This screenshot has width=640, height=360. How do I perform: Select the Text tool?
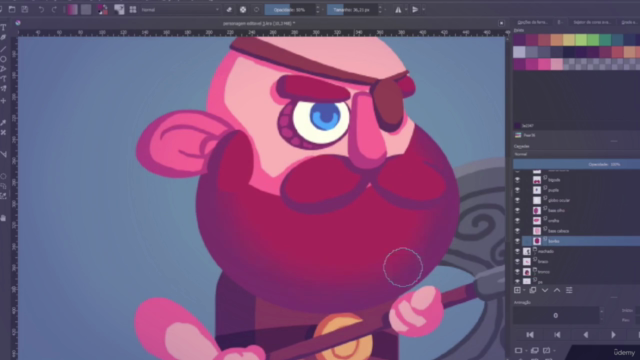(3, 28)
